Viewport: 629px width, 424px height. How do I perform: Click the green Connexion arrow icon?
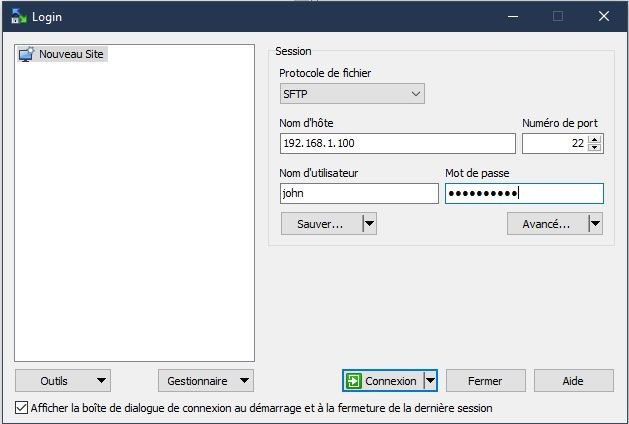[354, 381]
